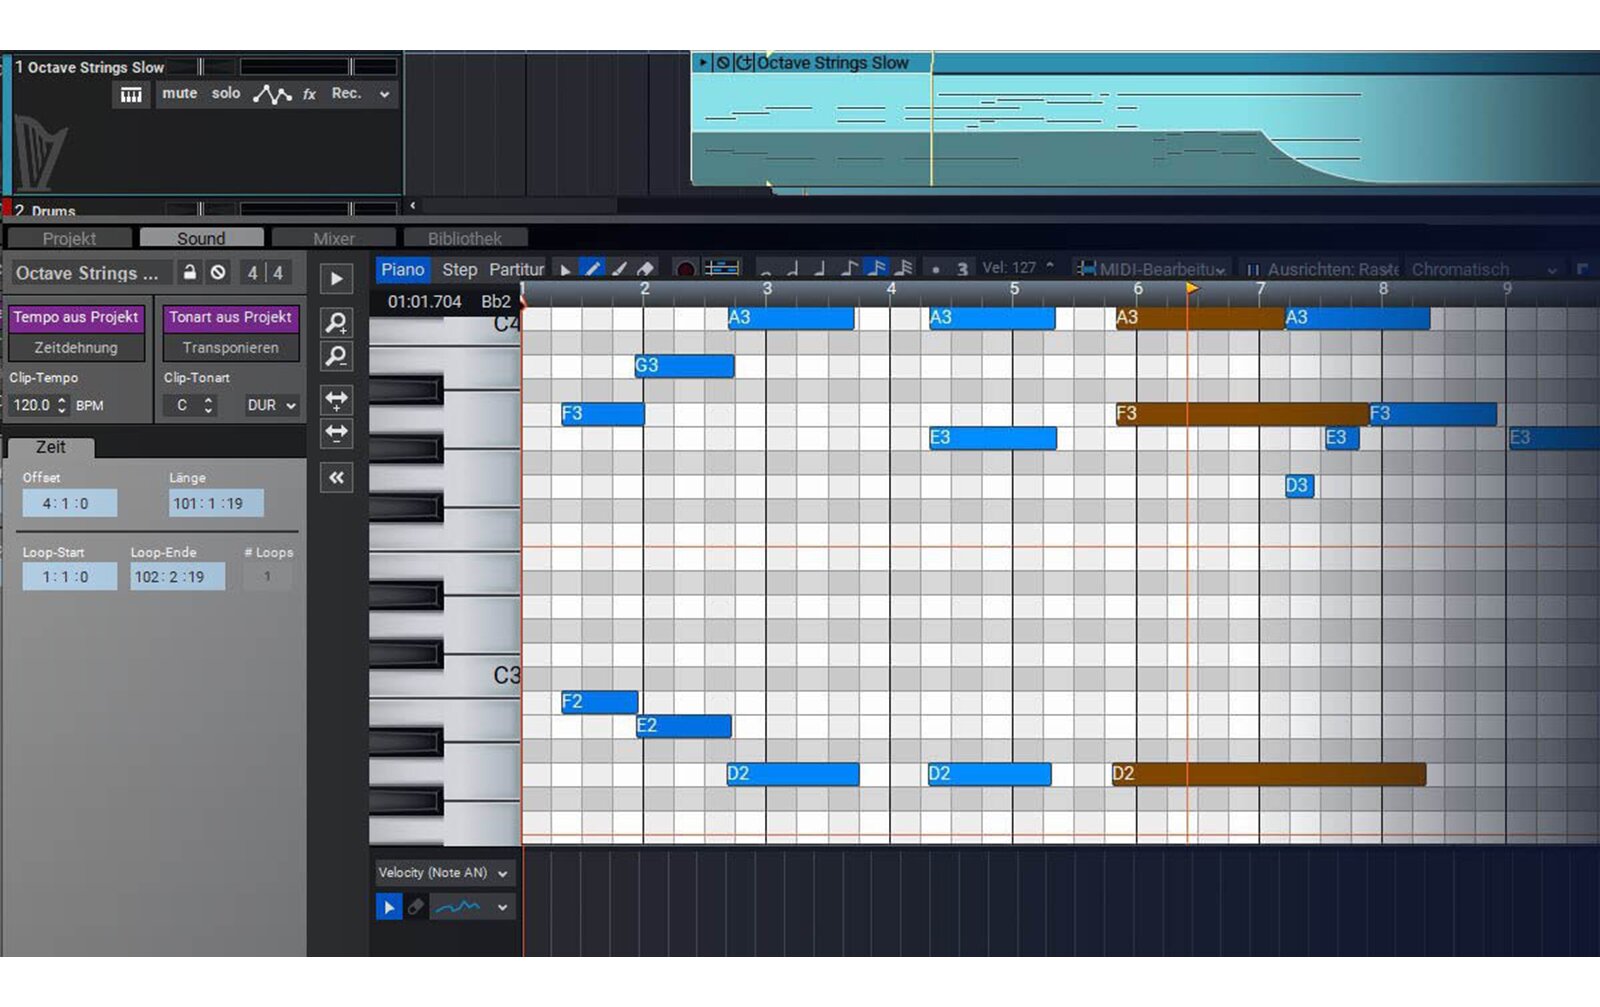Collapse panel with double chevron icon
This screenshot has width=1600, height=1007.
click(337, 477)
